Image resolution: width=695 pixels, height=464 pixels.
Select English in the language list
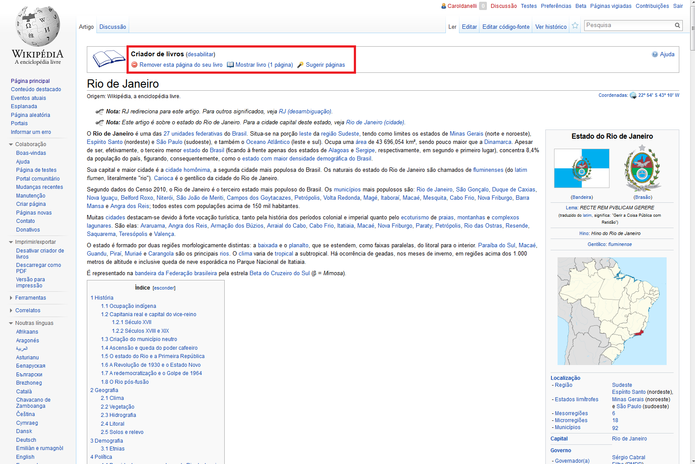click(x=25, y=456)
